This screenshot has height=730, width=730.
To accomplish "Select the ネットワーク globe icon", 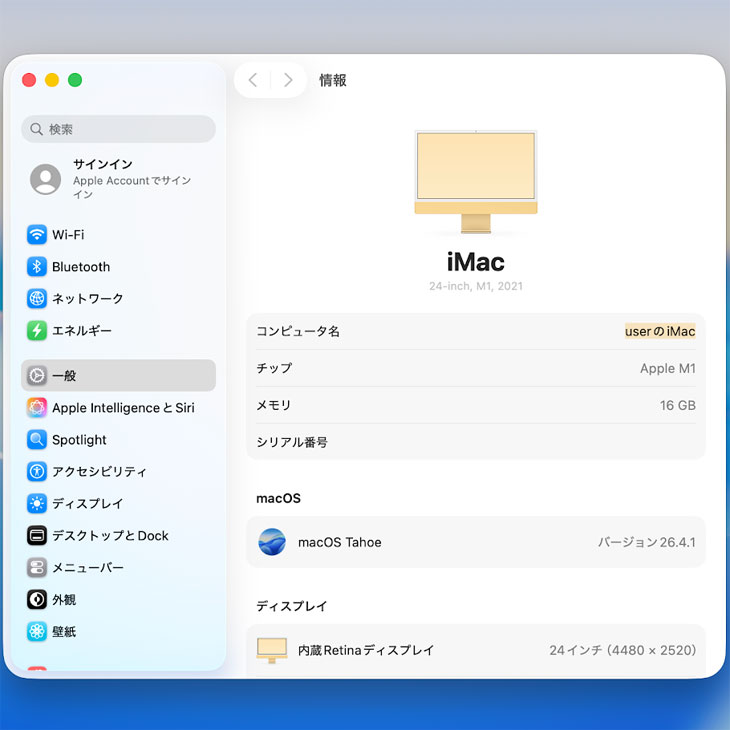I will [x=37, y=299].
